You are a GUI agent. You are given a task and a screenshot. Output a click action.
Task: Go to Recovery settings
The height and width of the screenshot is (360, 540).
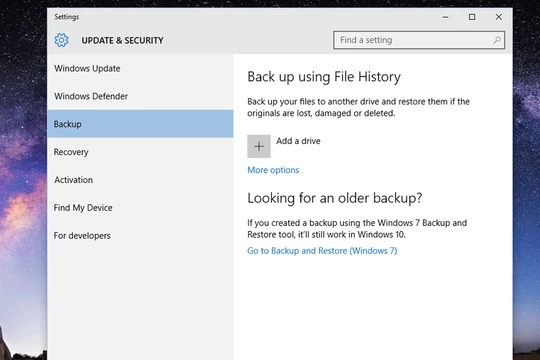pos(140,152)
